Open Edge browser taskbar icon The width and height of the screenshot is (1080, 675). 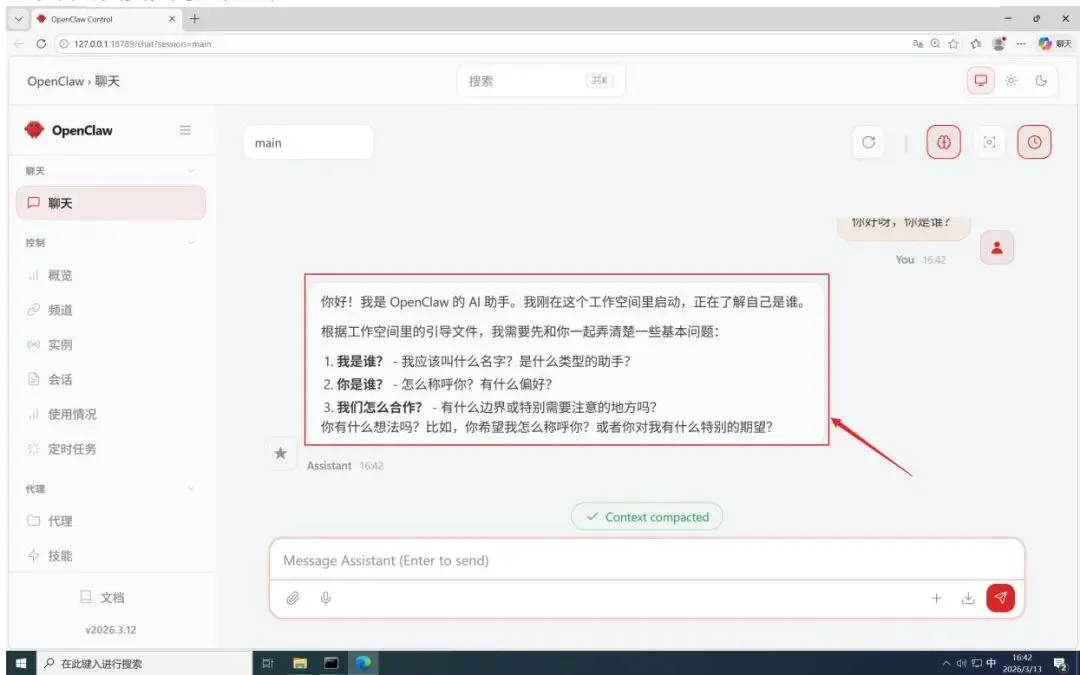pos(363,663)
